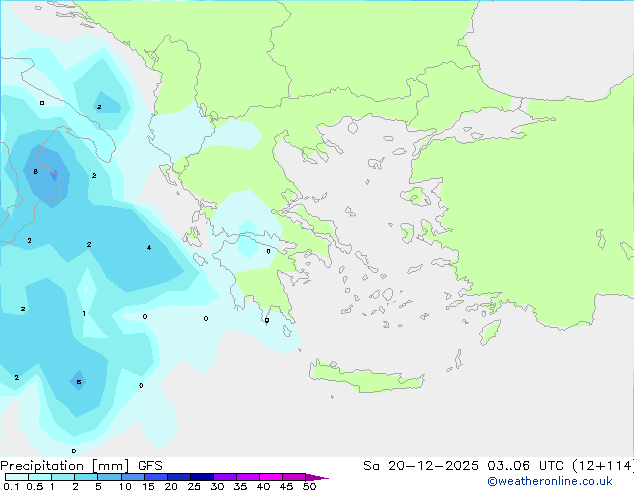Click the Rhodes island on the map
This screenshot has height=490, width=634.
tap(490, 332)
